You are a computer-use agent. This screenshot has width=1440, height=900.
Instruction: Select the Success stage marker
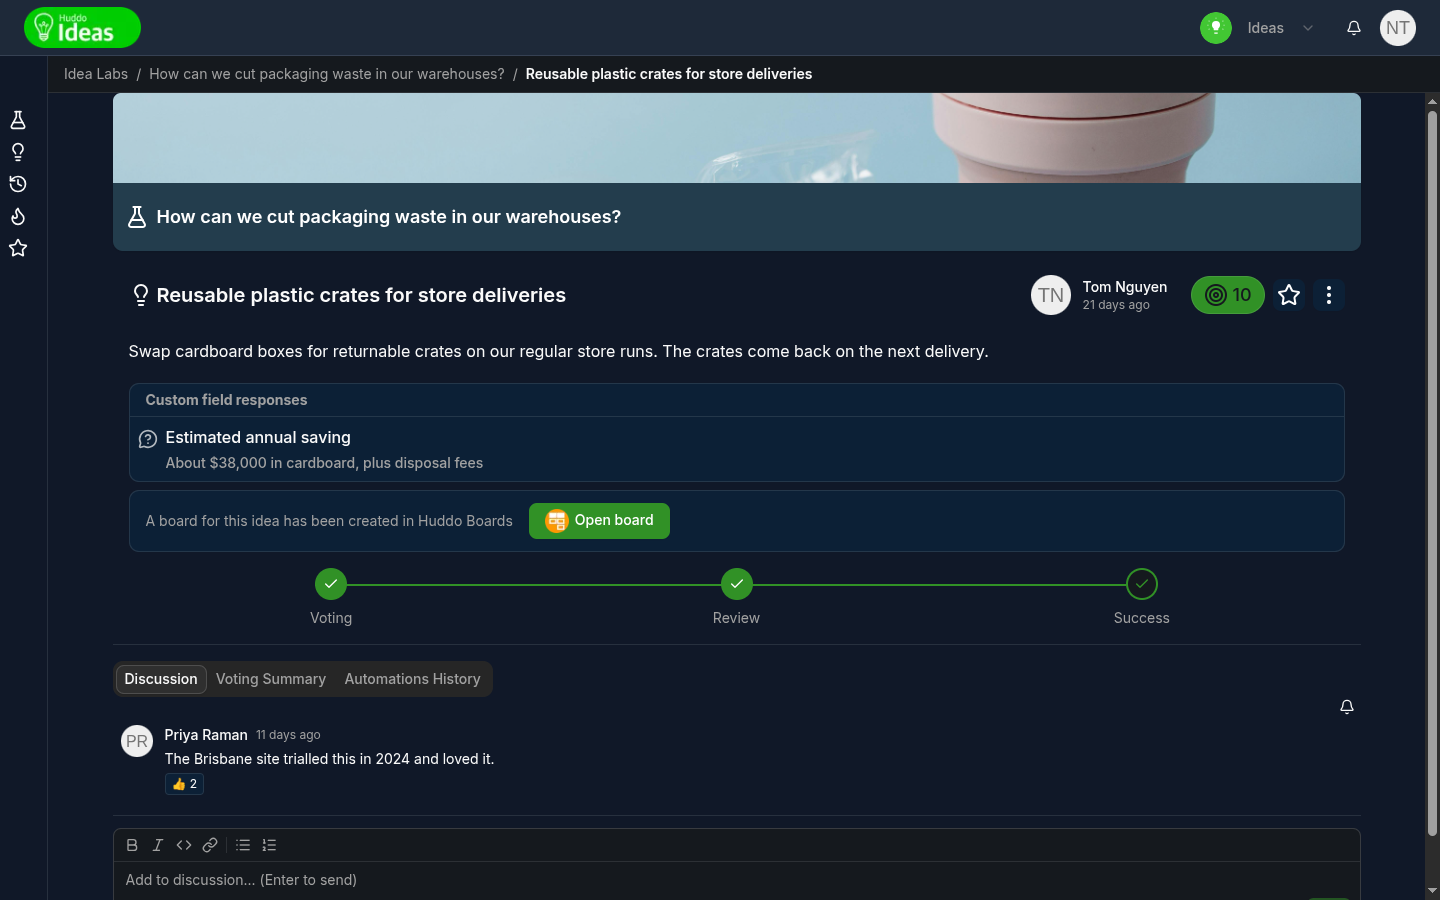1142,584
